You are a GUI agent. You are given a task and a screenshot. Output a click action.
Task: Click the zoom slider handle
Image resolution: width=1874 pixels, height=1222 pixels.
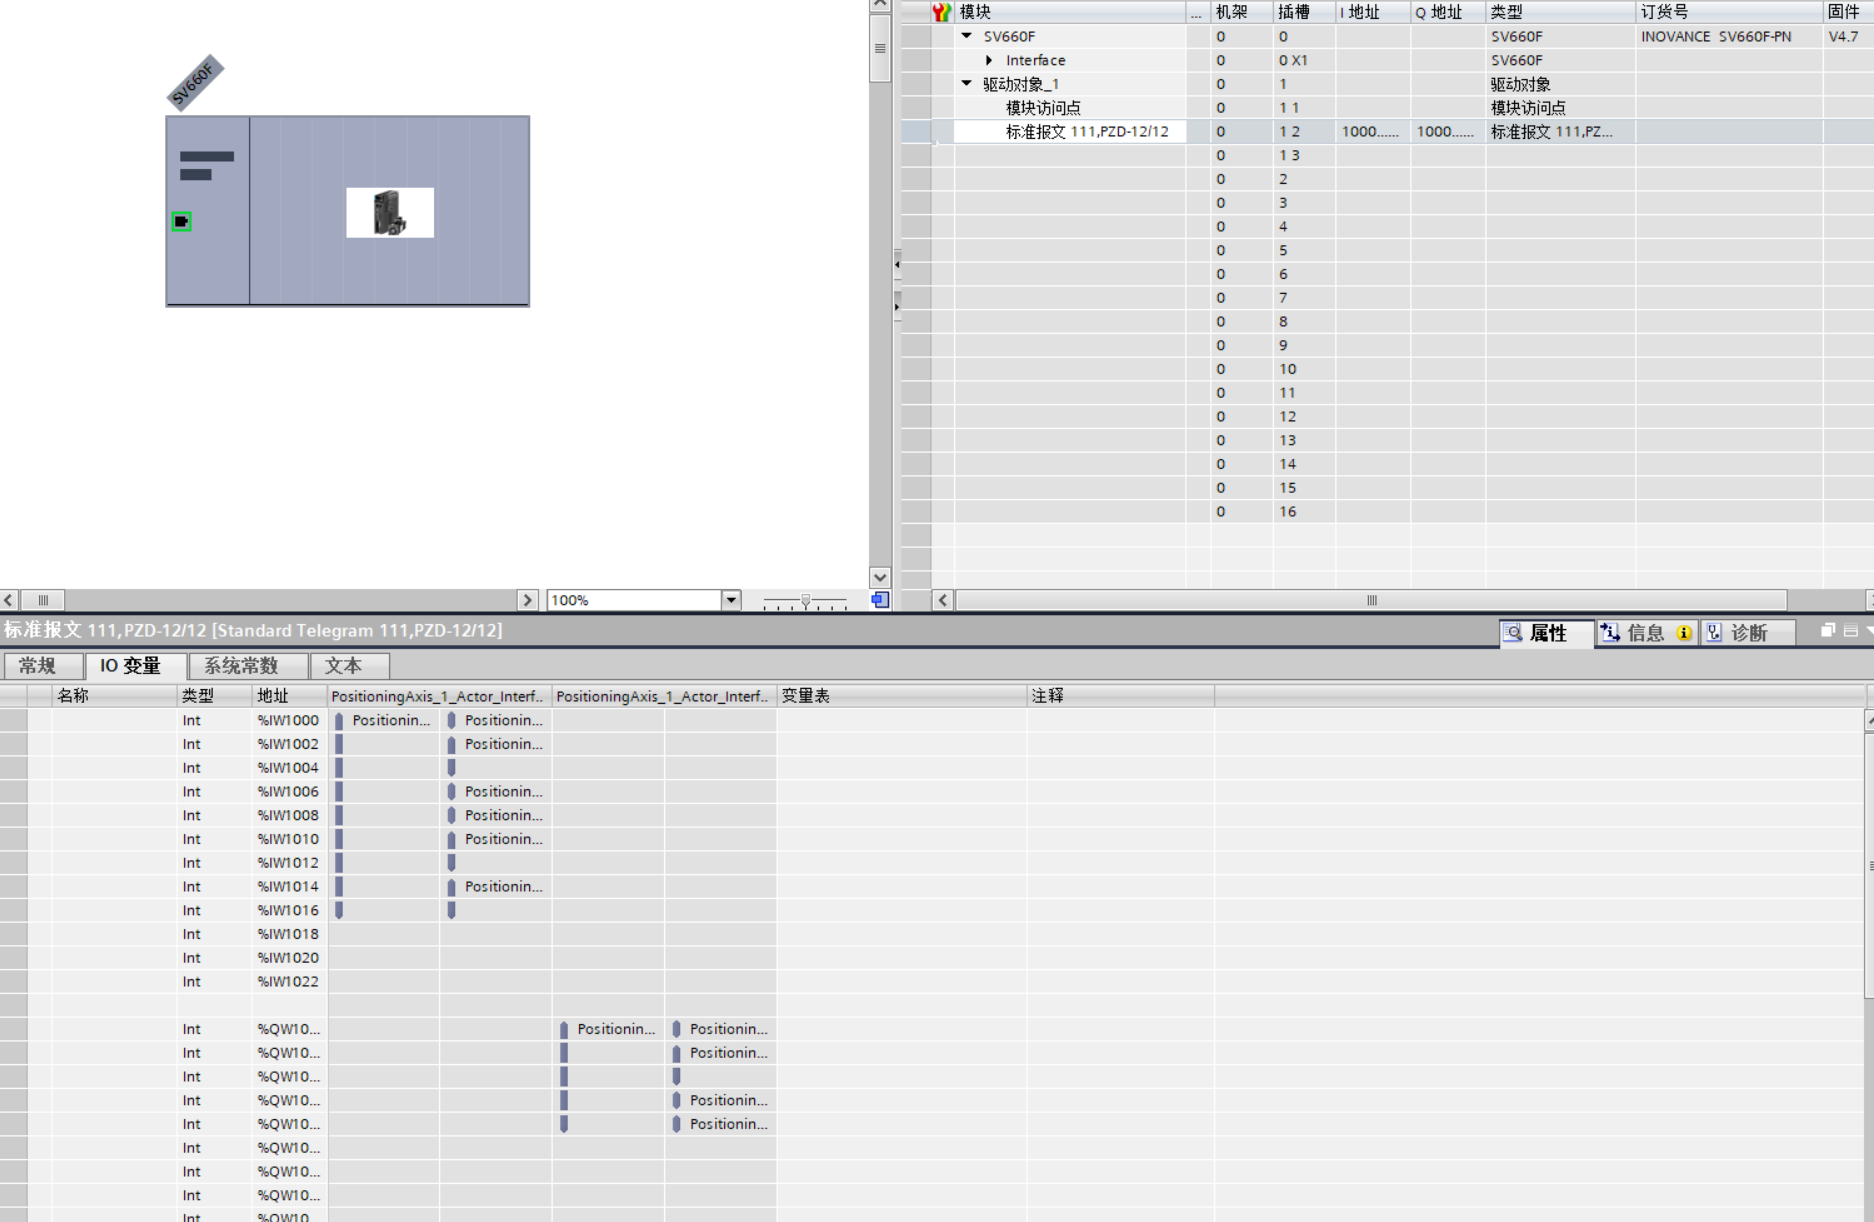click(805, 601)
